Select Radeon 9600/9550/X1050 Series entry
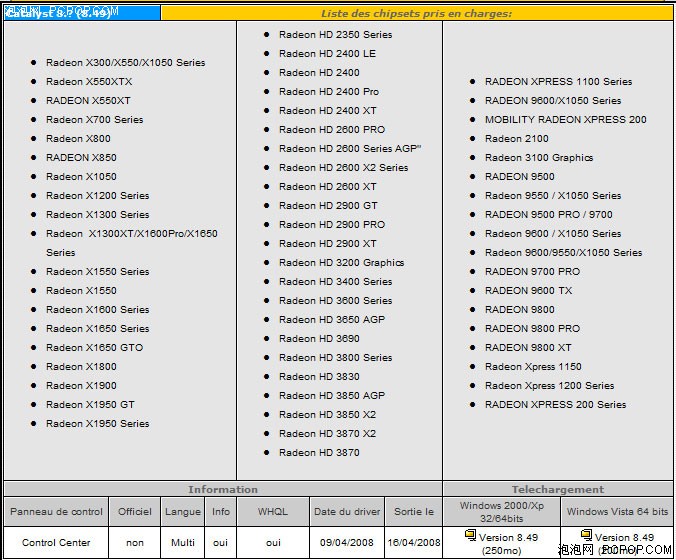Screen dimensions: 676x560 point(563,252)
